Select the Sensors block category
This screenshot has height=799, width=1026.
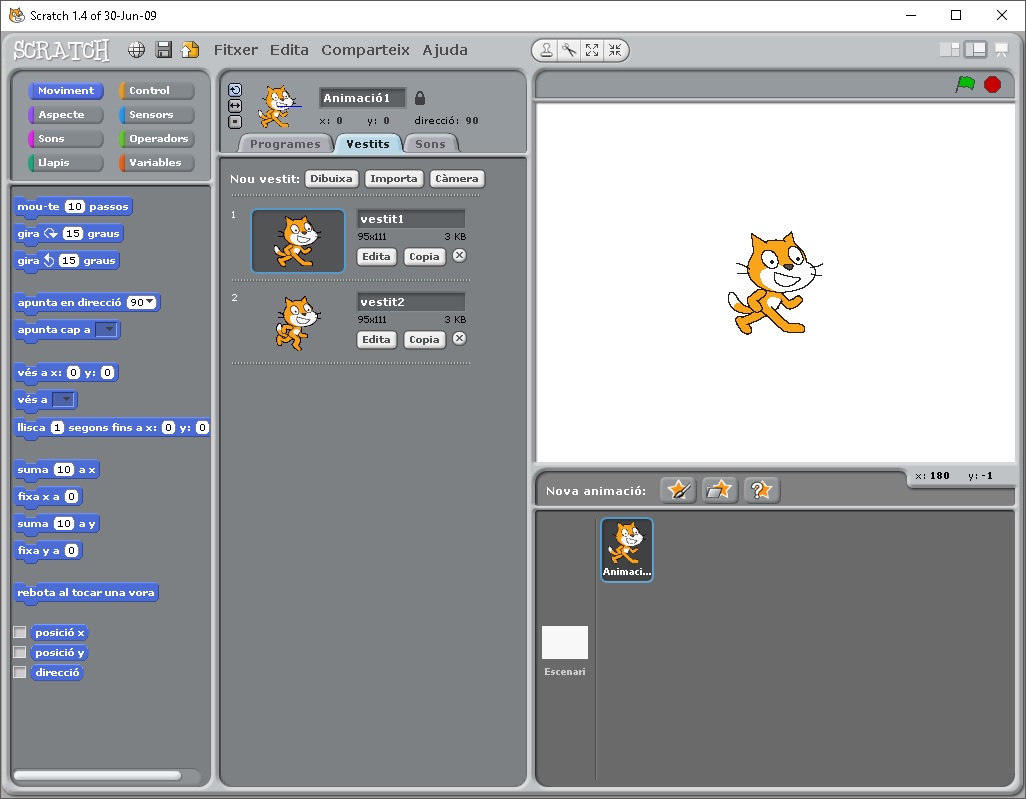156,115
